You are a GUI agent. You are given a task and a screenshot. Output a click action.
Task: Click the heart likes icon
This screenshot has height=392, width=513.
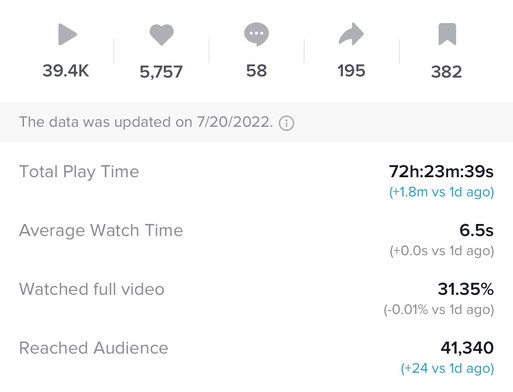[161, 35]
